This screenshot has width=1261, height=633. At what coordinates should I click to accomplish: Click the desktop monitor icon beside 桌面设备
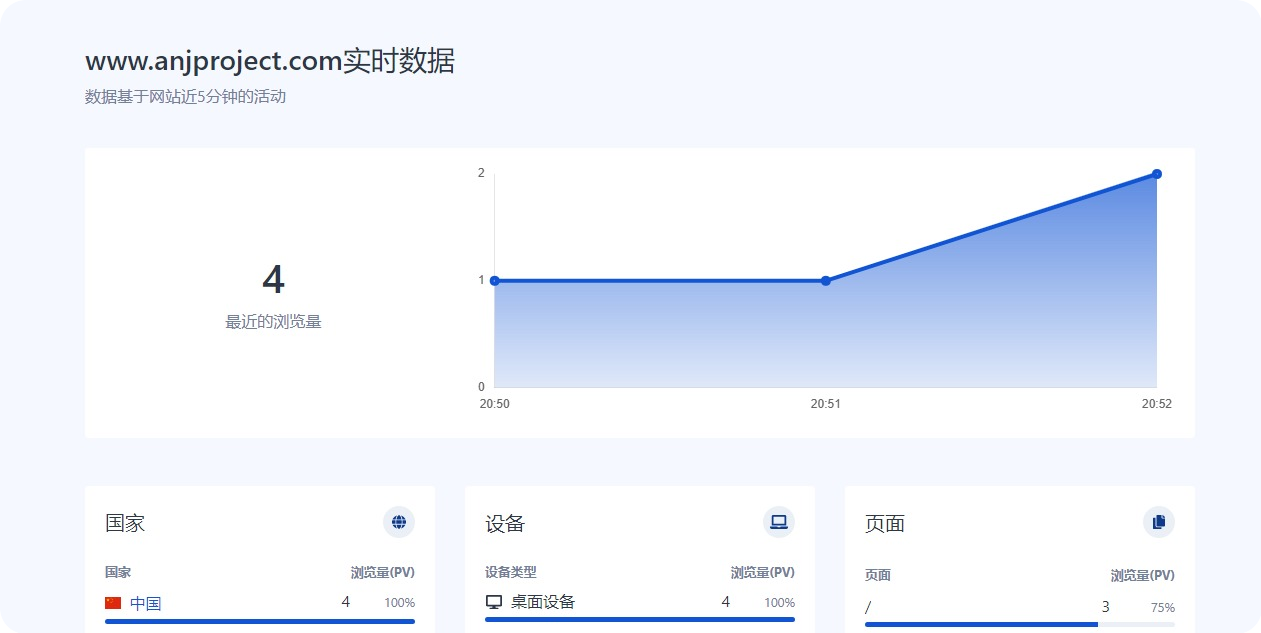(493, 602)
